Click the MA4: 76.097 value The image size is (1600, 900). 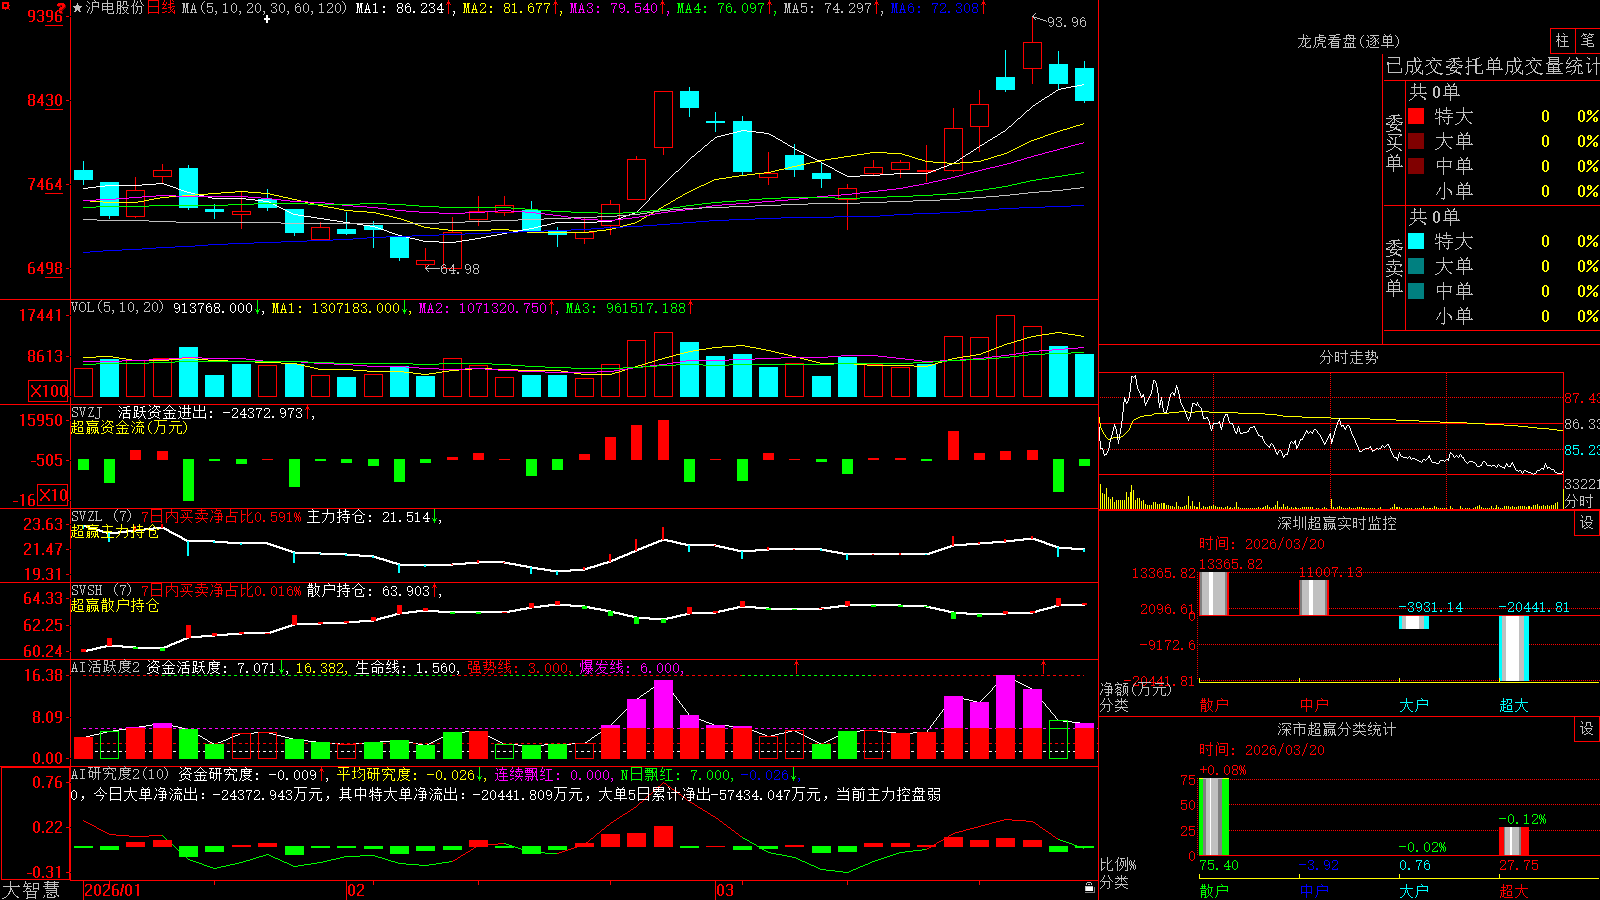pyautogui.click(x=720, y=8)
